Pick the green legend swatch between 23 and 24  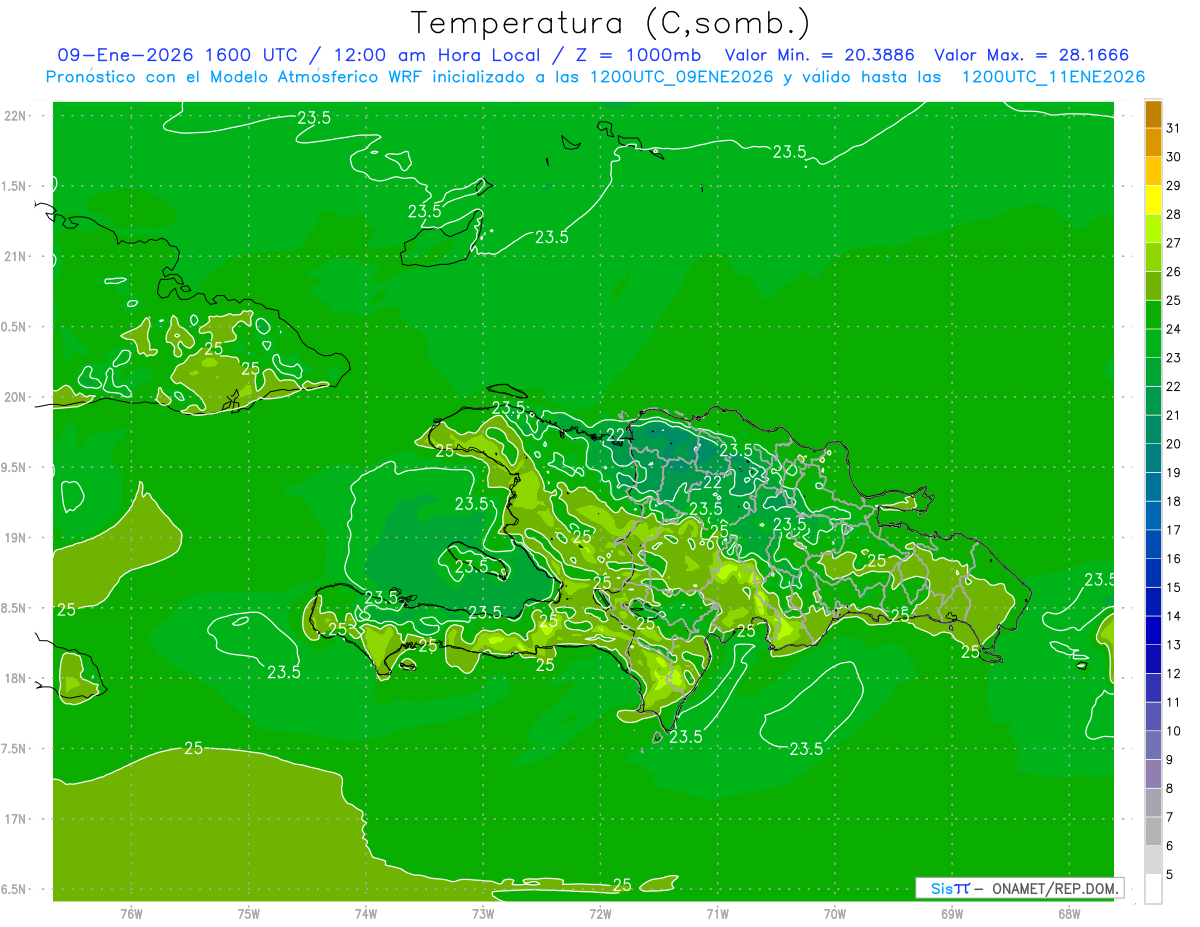click(1153, 343)
